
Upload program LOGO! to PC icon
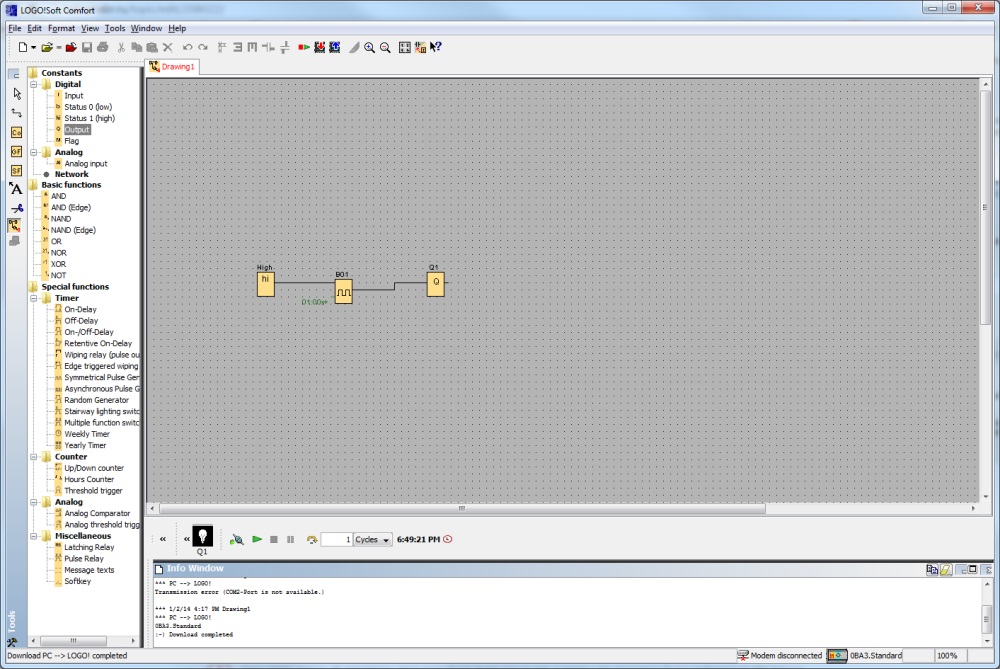pyautogui.click(x=334, y=47)
